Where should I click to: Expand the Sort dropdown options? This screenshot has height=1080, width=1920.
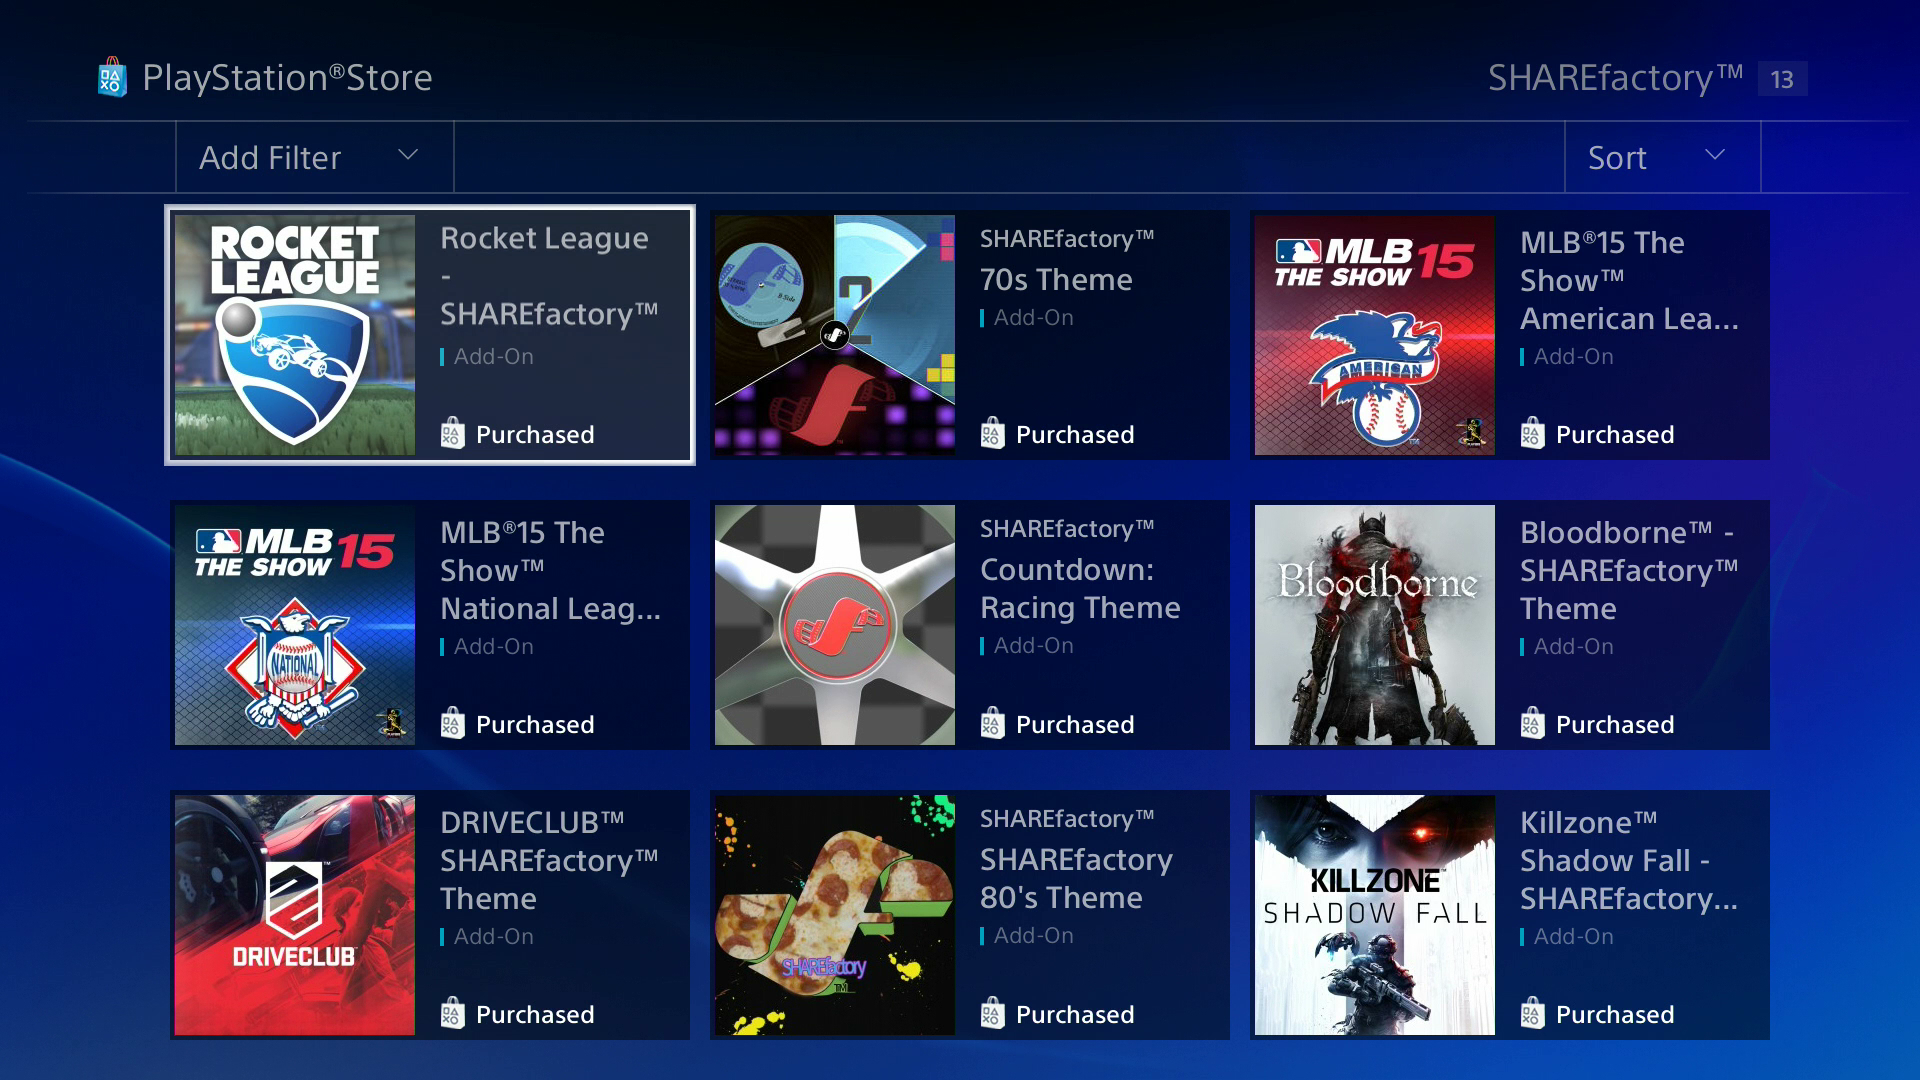coord(1656,158)
